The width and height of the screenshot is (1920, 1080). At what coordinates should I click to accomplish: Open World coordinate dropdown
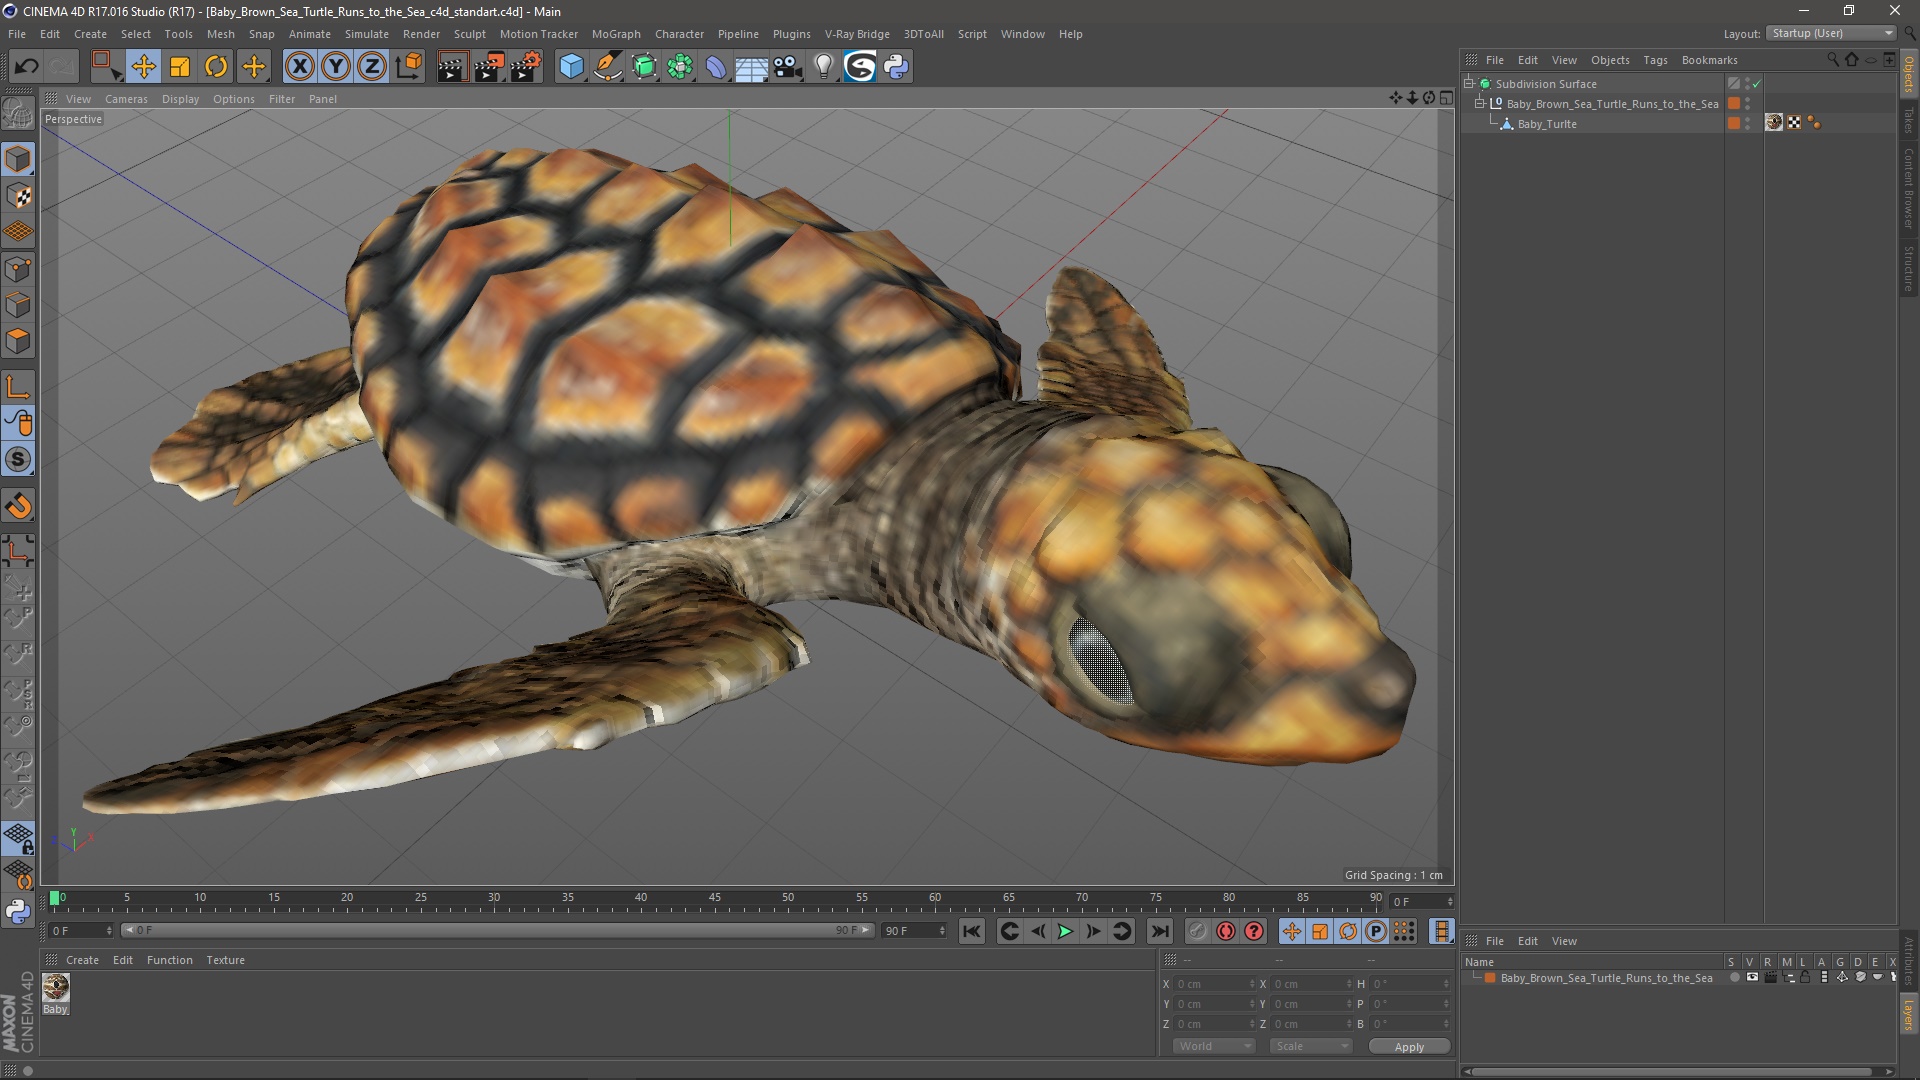tap(1213, 1046)
